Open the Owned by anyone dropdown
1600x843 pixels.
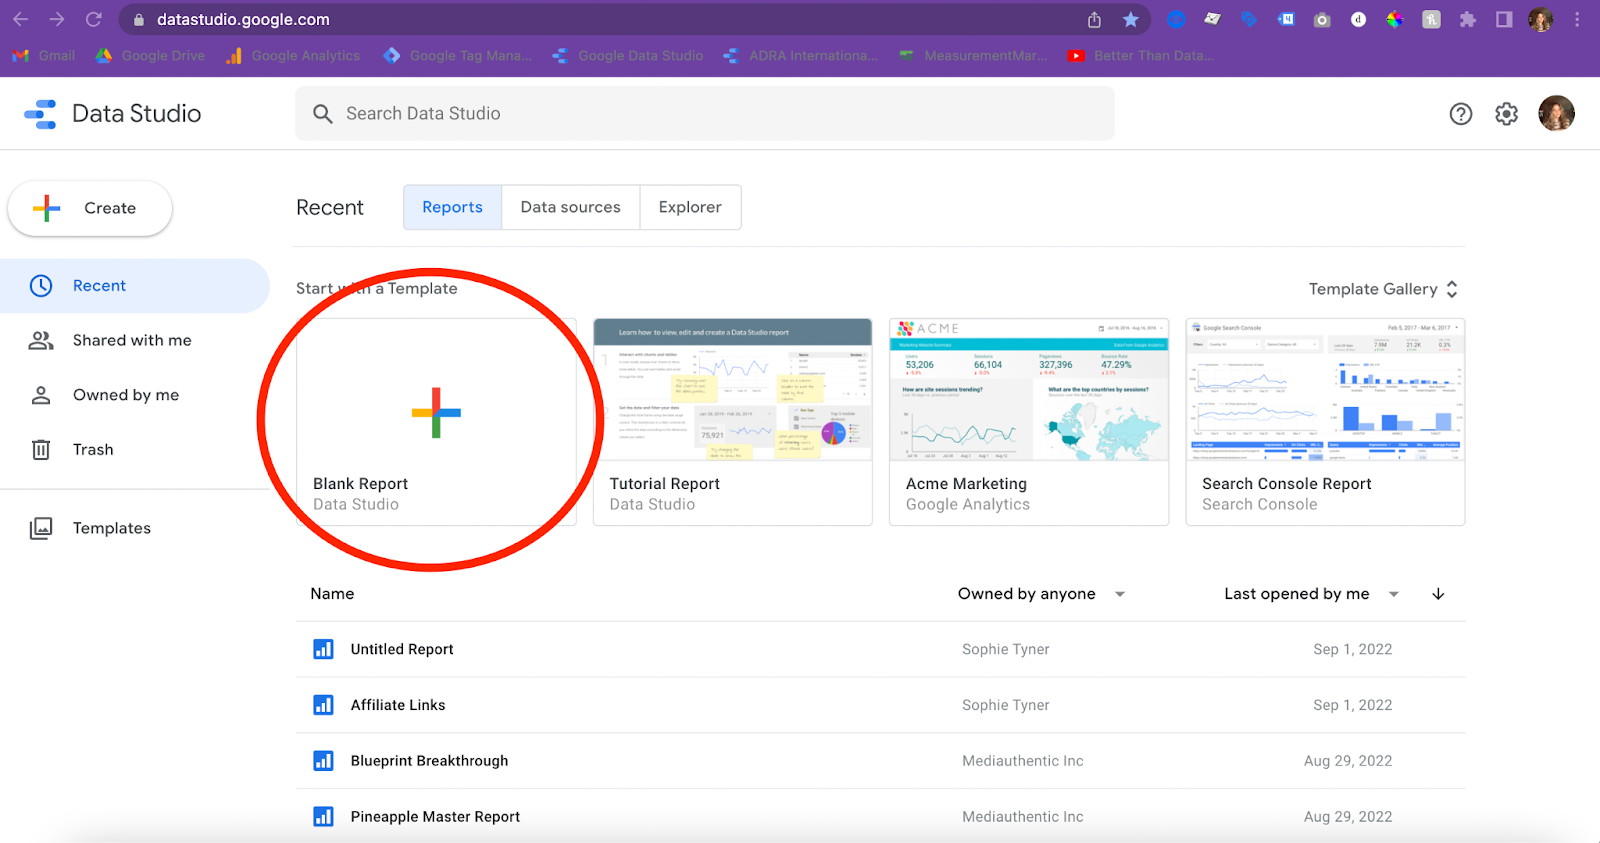(1041, 594)
